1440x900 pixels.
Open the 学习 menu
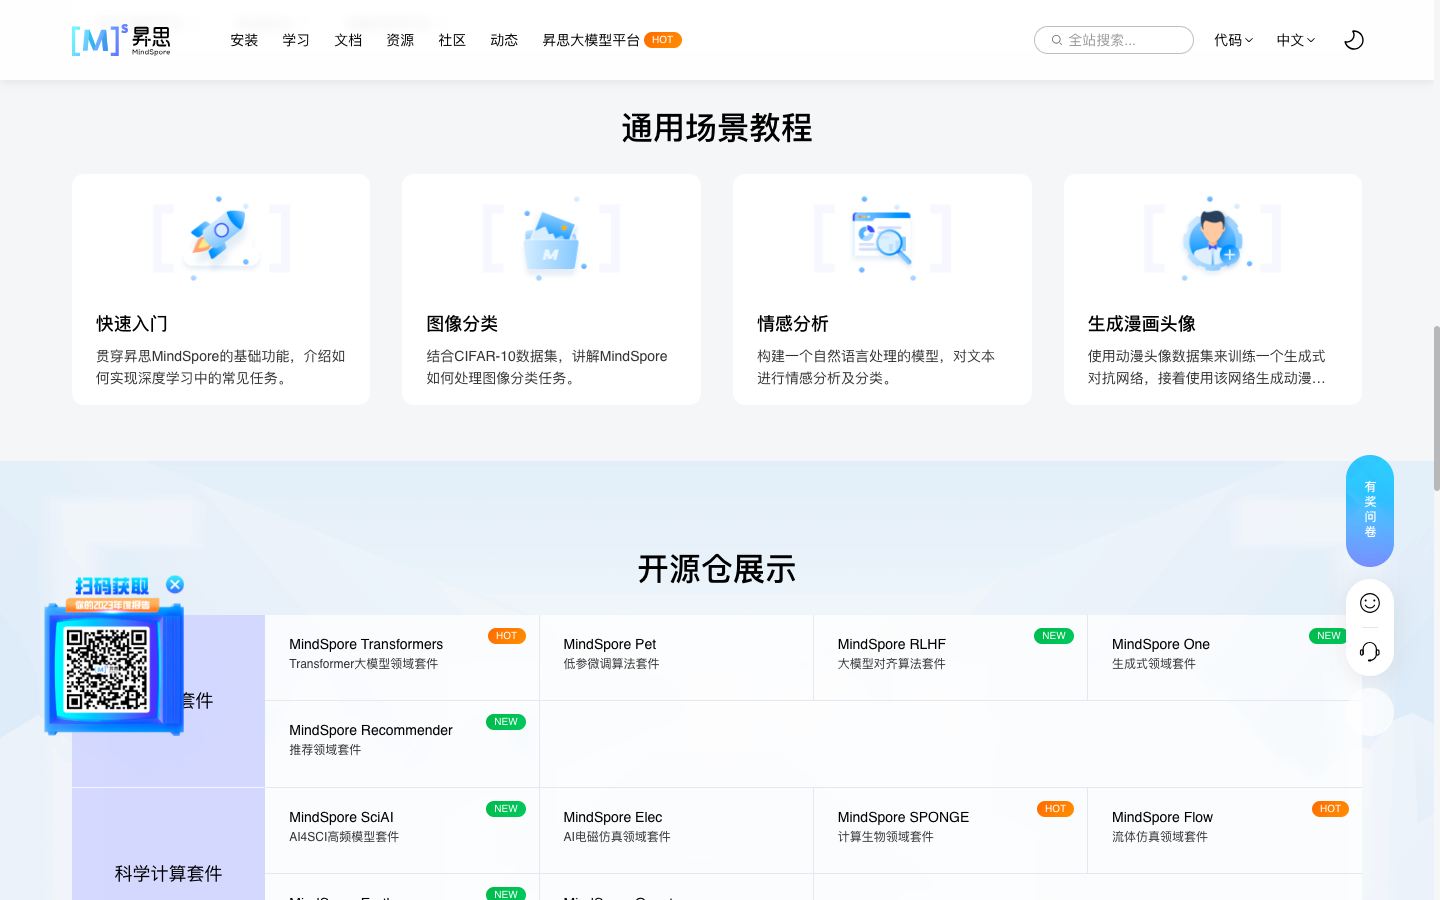(296, 40)
